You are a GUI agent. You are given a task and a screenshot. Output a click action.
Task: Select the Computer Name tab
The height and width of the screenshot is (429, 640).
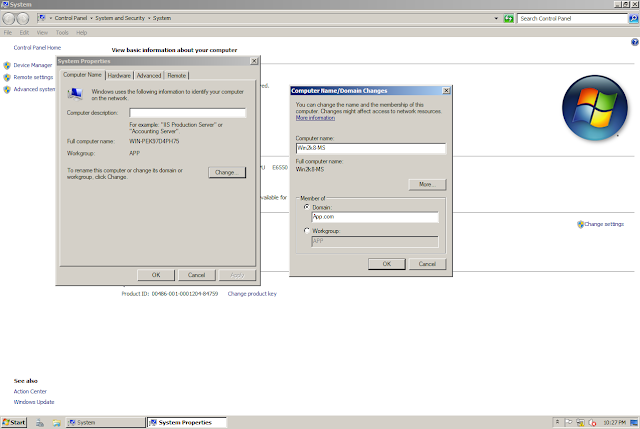[x=82, y=75]
